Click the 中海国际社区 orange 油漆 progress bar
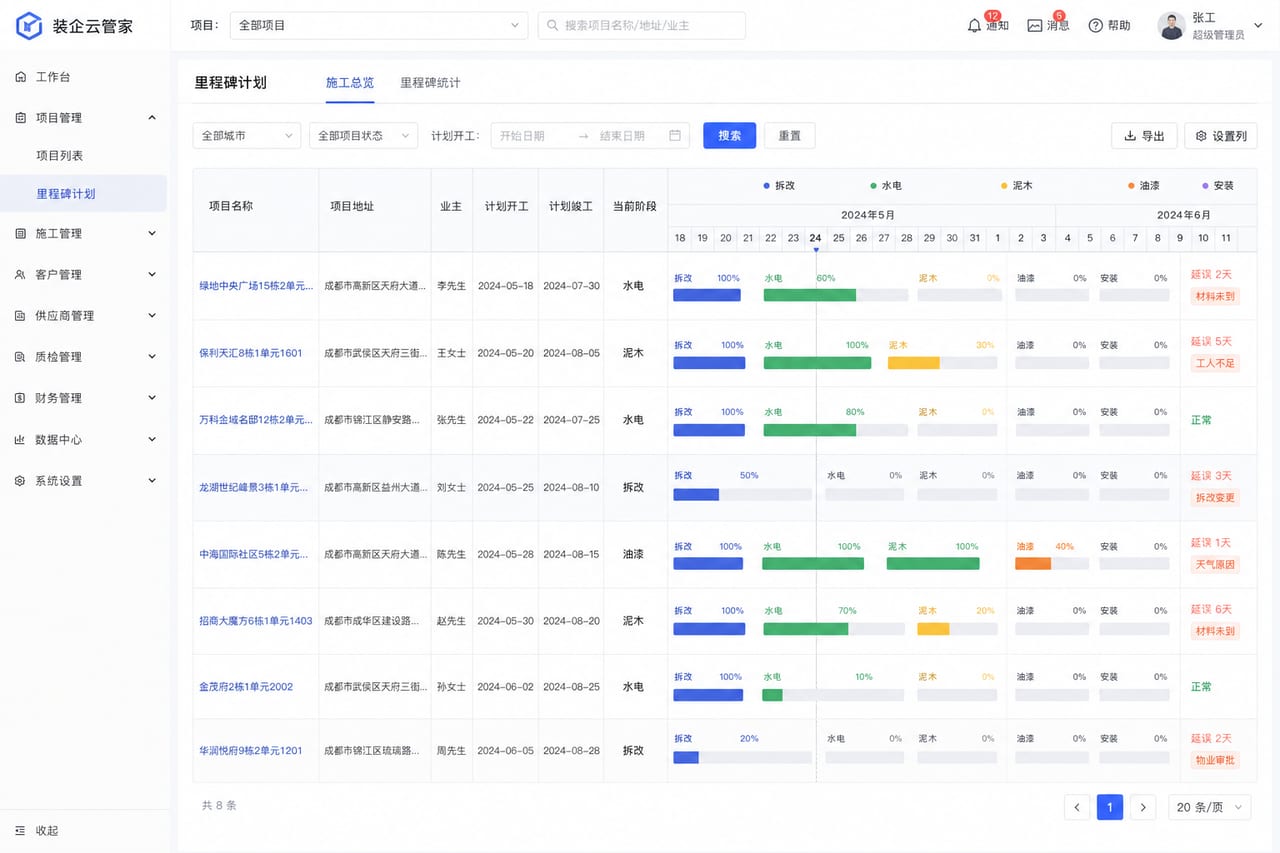1280x853 pixels. (1033, 564)
